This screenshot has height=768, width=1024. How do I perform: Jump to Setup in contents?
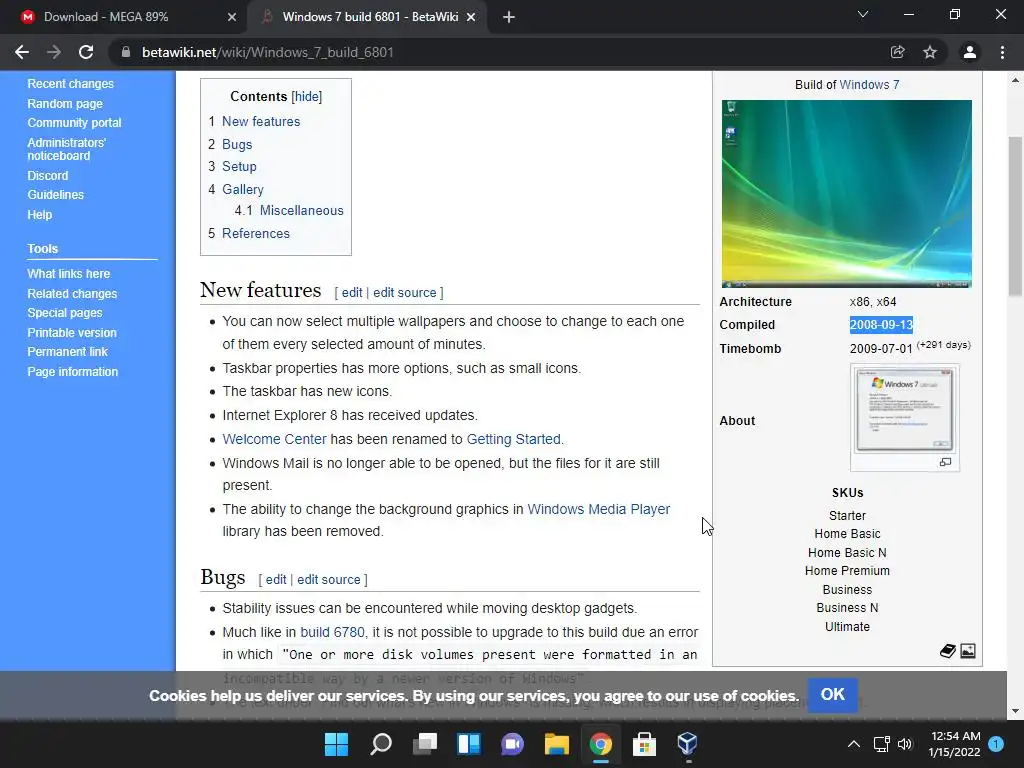[239, 167]
